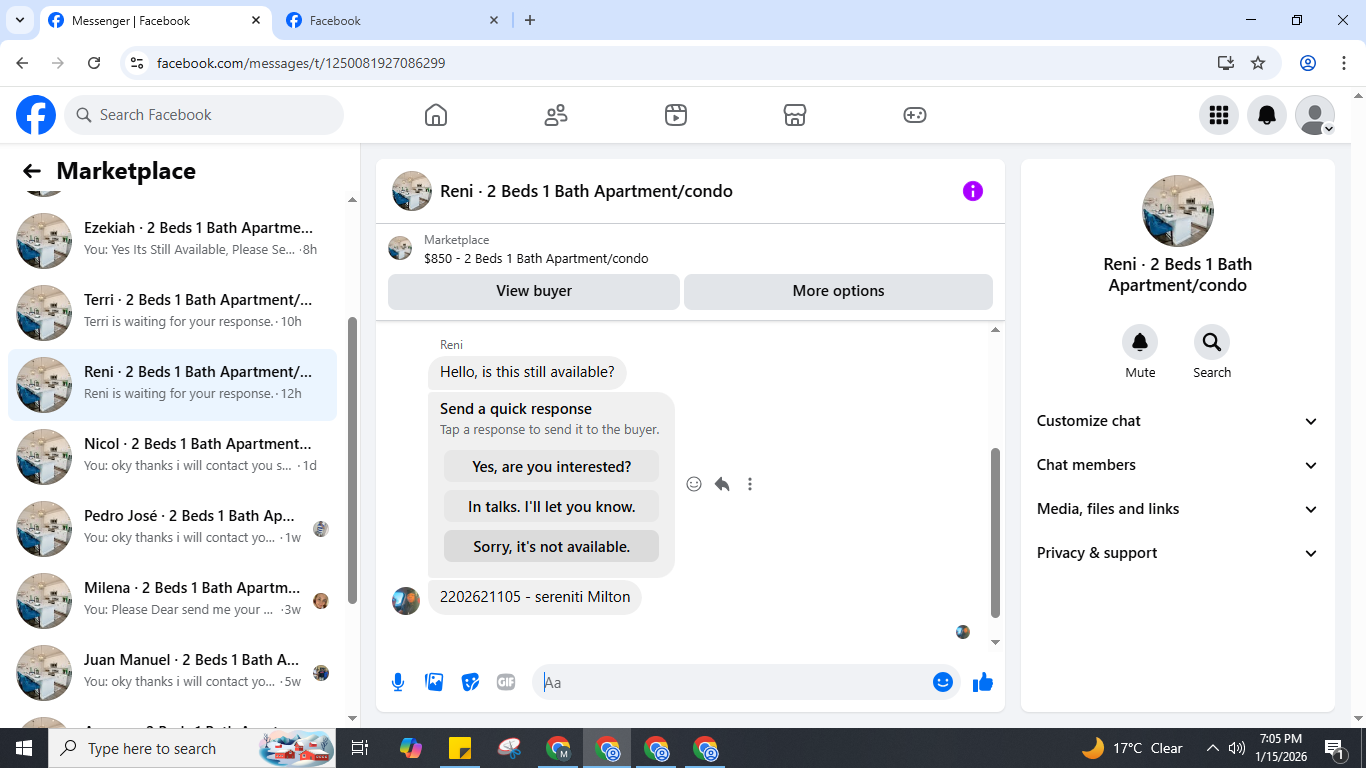Bookmark this page with the star icon
This screenshot has height=768, width=1366.
[1258, 63]
